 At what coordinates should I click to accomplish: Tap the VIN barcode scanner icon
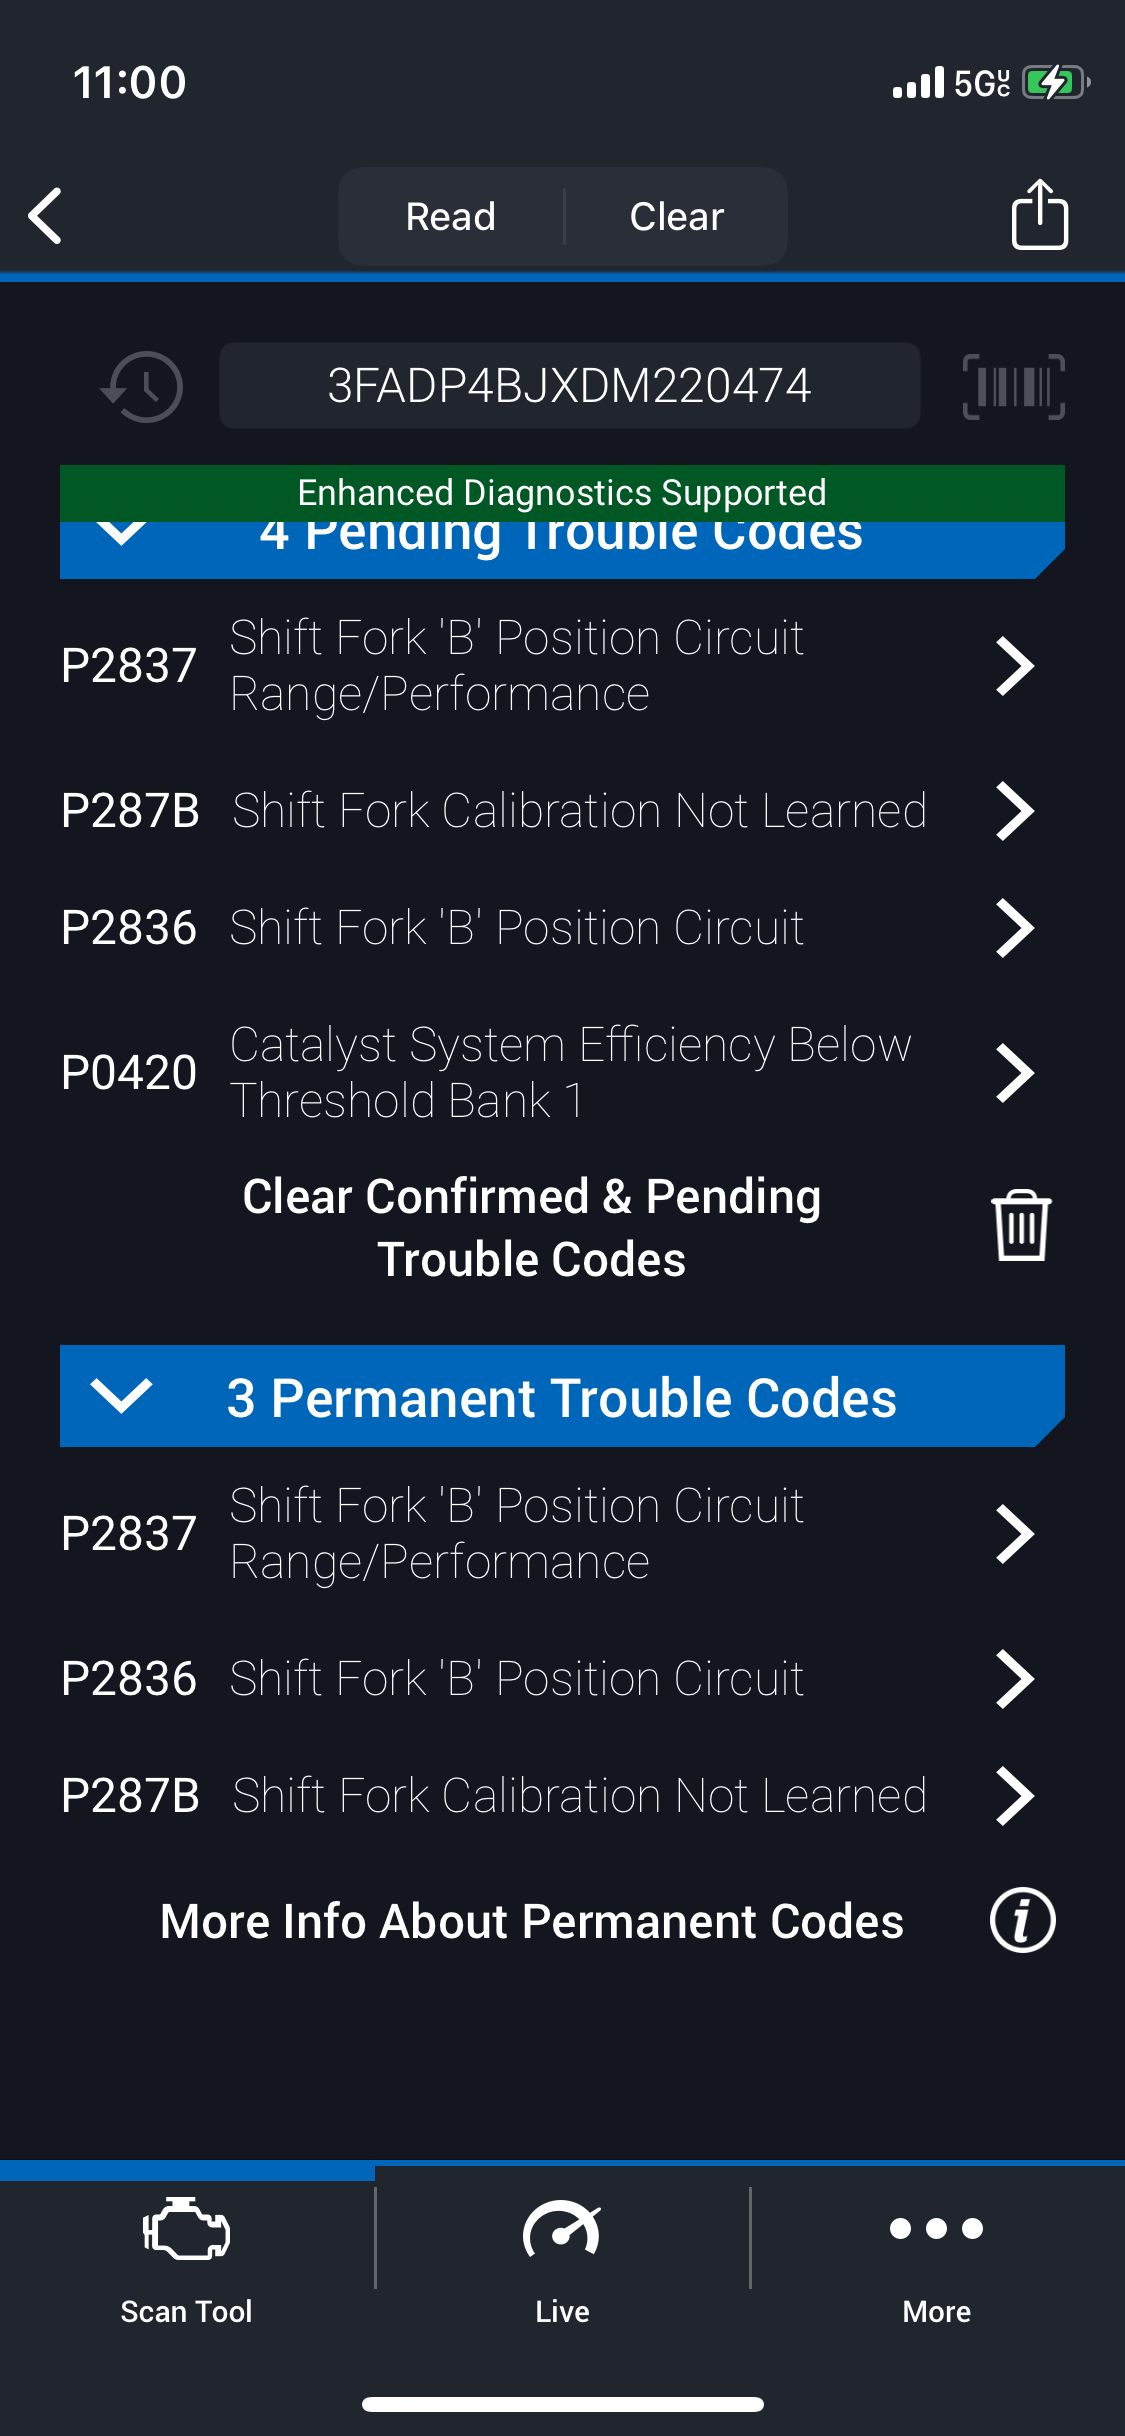pyautogui.click(x=1013, y=386)
